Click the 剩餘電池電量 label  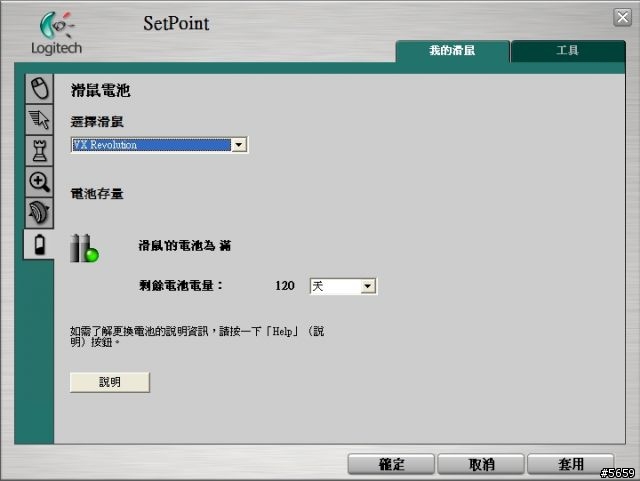(181, 285)
